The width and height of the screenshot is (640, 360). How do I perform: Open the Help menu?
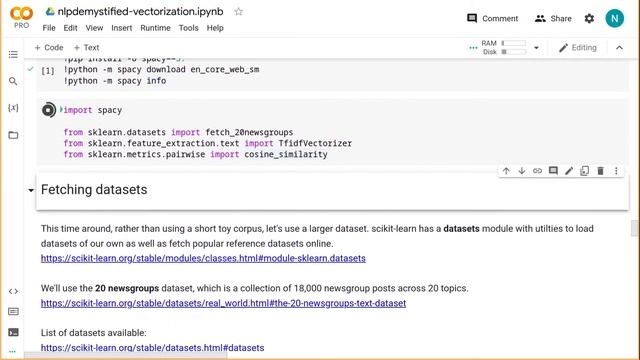(x=215, y=28)
